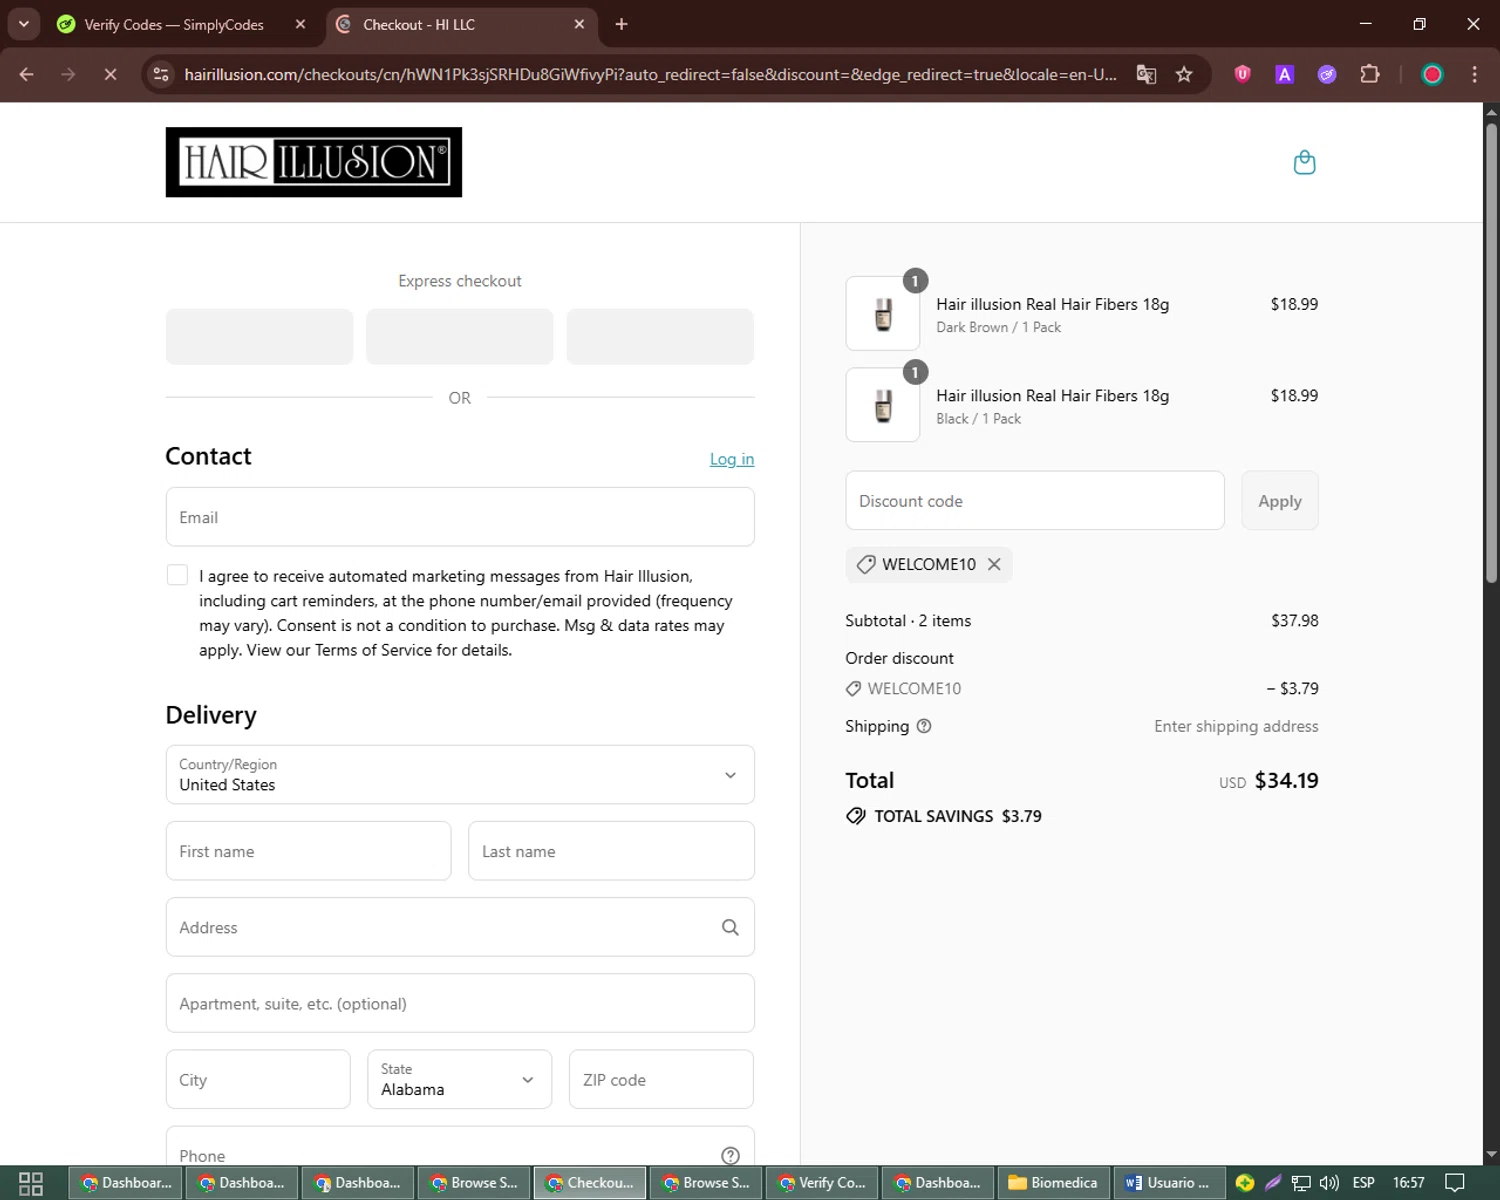Bookmark this page with the star icon
Viewport: 1500px width, 1200px height.
(x=1184, y=74)
